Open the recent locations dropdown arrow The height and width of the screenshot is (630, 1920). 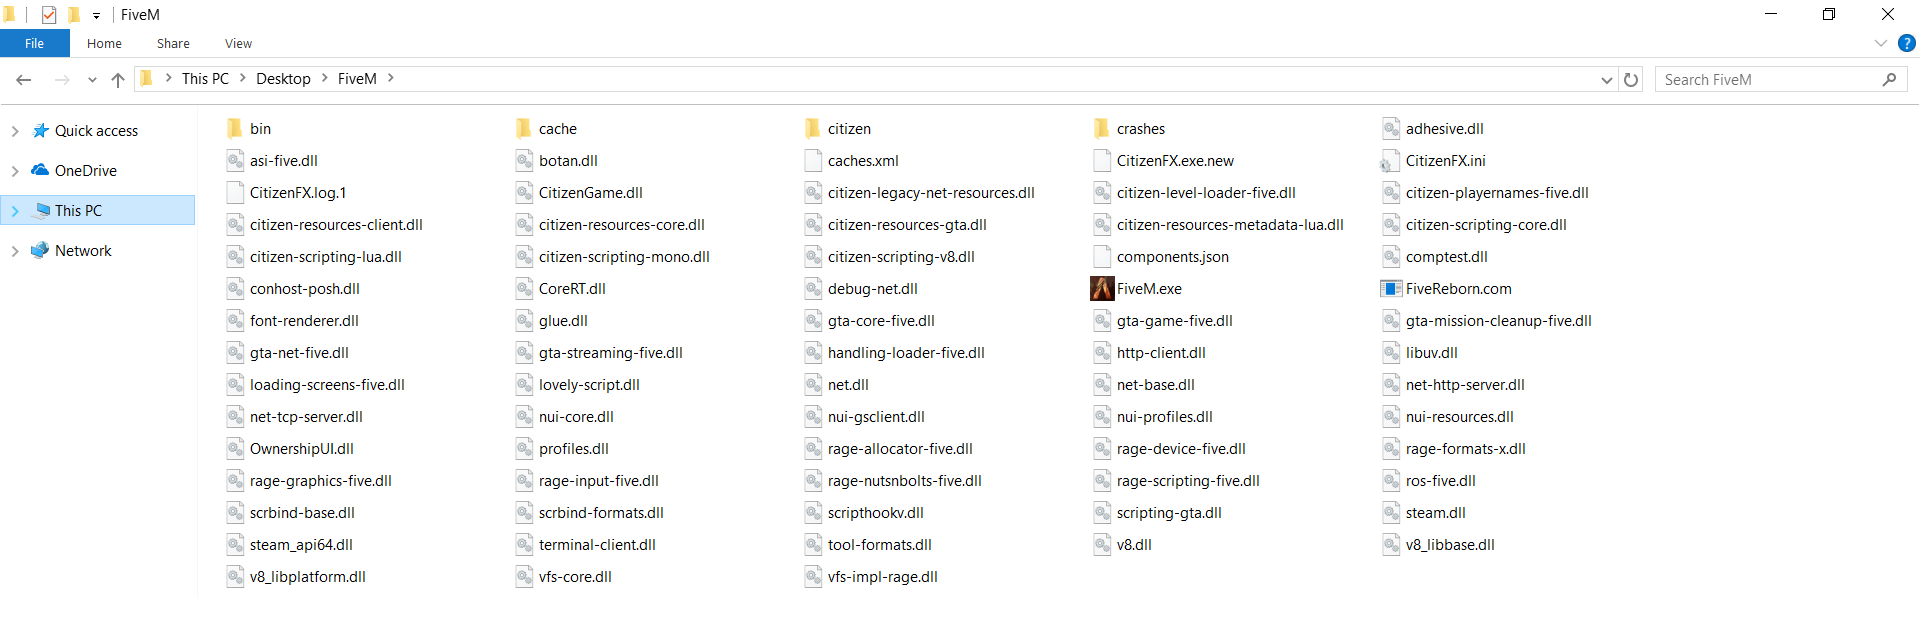(92, 80)
